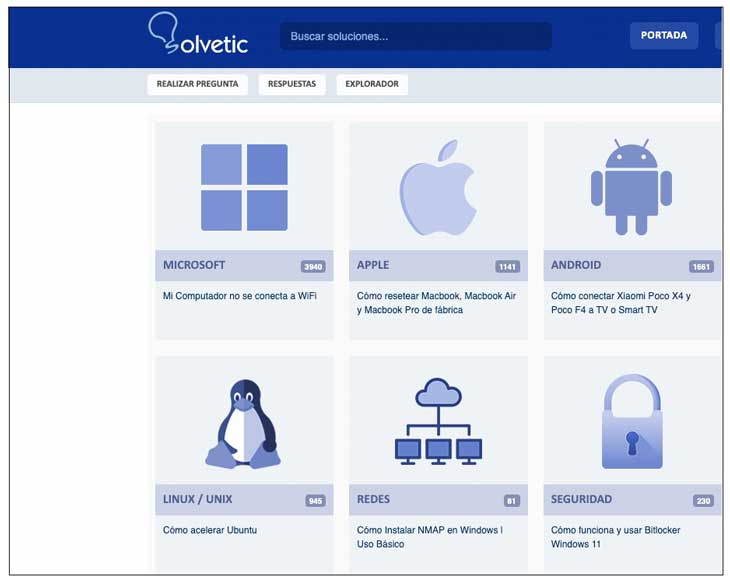Click the 81 count badge on Redes
Image resolution: width=730 pixels, height=582 pixels.
pos(512,501)
